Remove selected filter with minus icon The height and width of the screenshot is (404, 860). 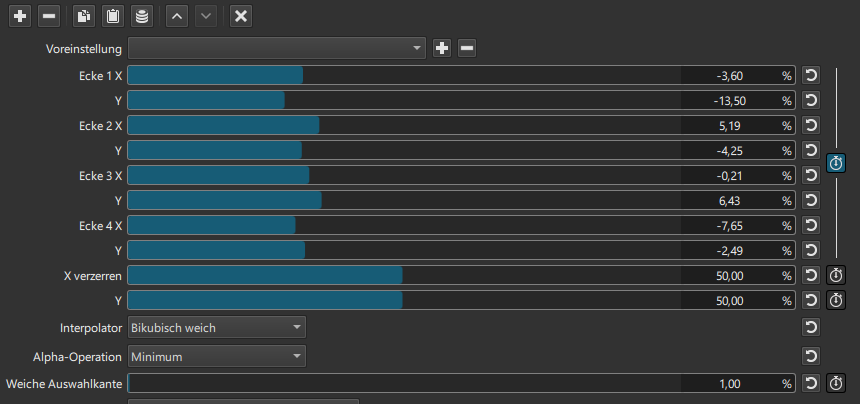[x=48, y=16]
